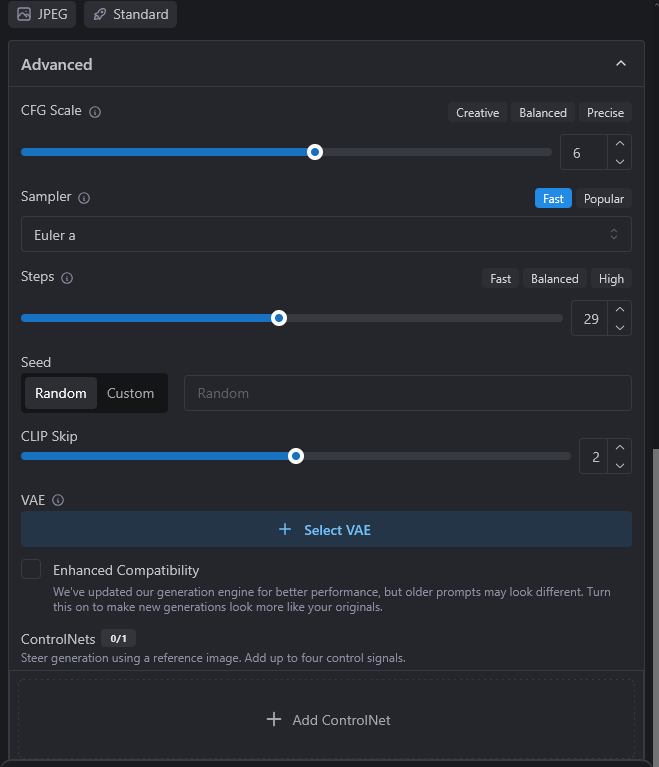Click the Standard priority button
The height and width of the screenshot is (767, 659).
click(x=130, y=14)
